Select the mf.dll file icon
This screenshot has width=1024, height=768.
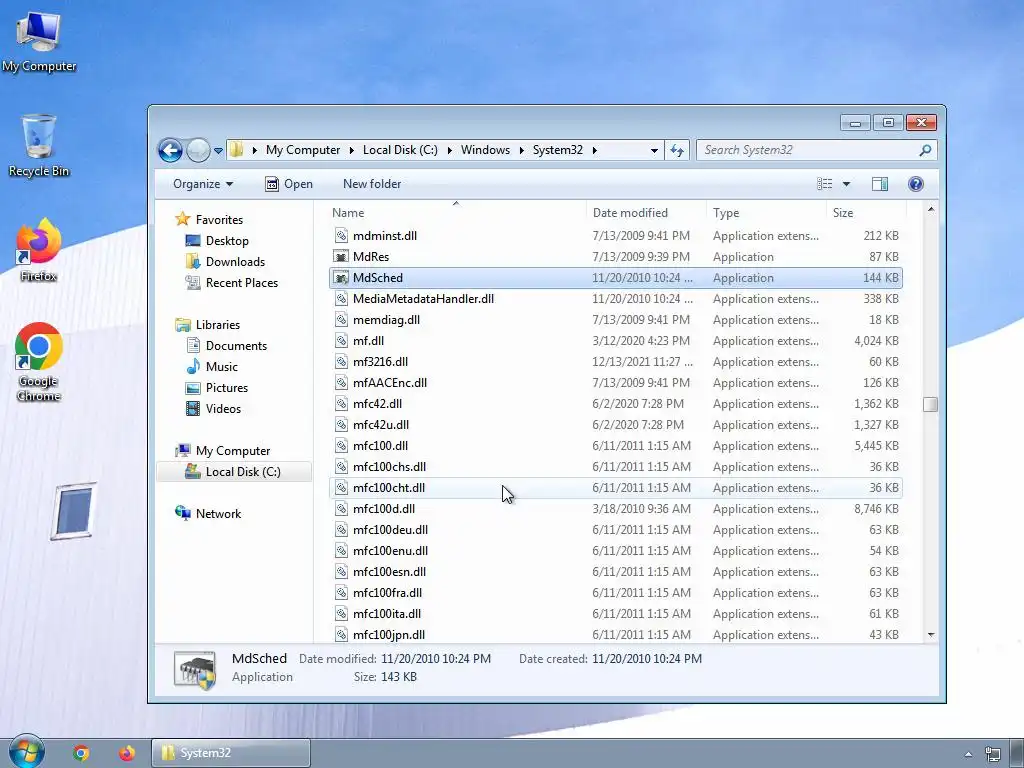[x=341, y=340]
